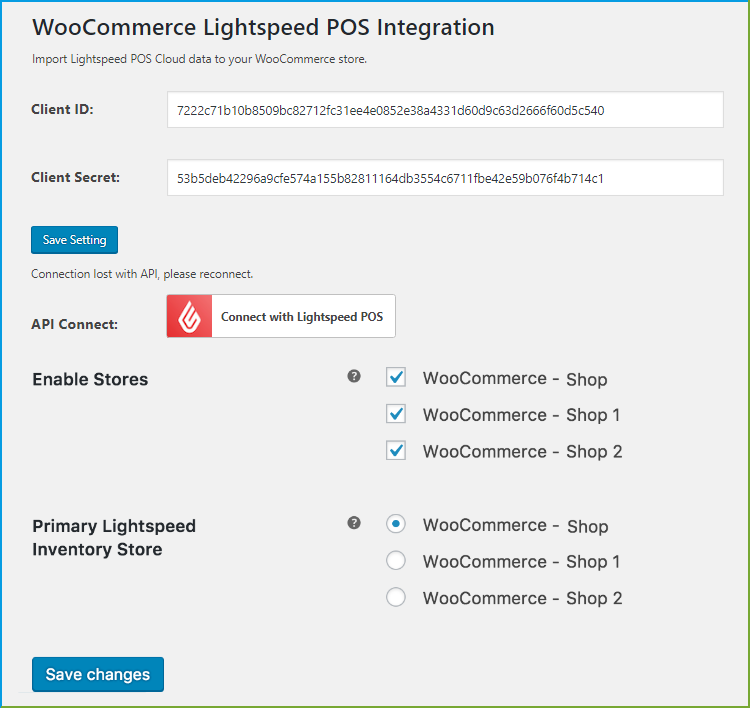Select WooCommerce - Shop as primary inventory store
Viewport: 750px width, 708px height.
tap(396, 524)
